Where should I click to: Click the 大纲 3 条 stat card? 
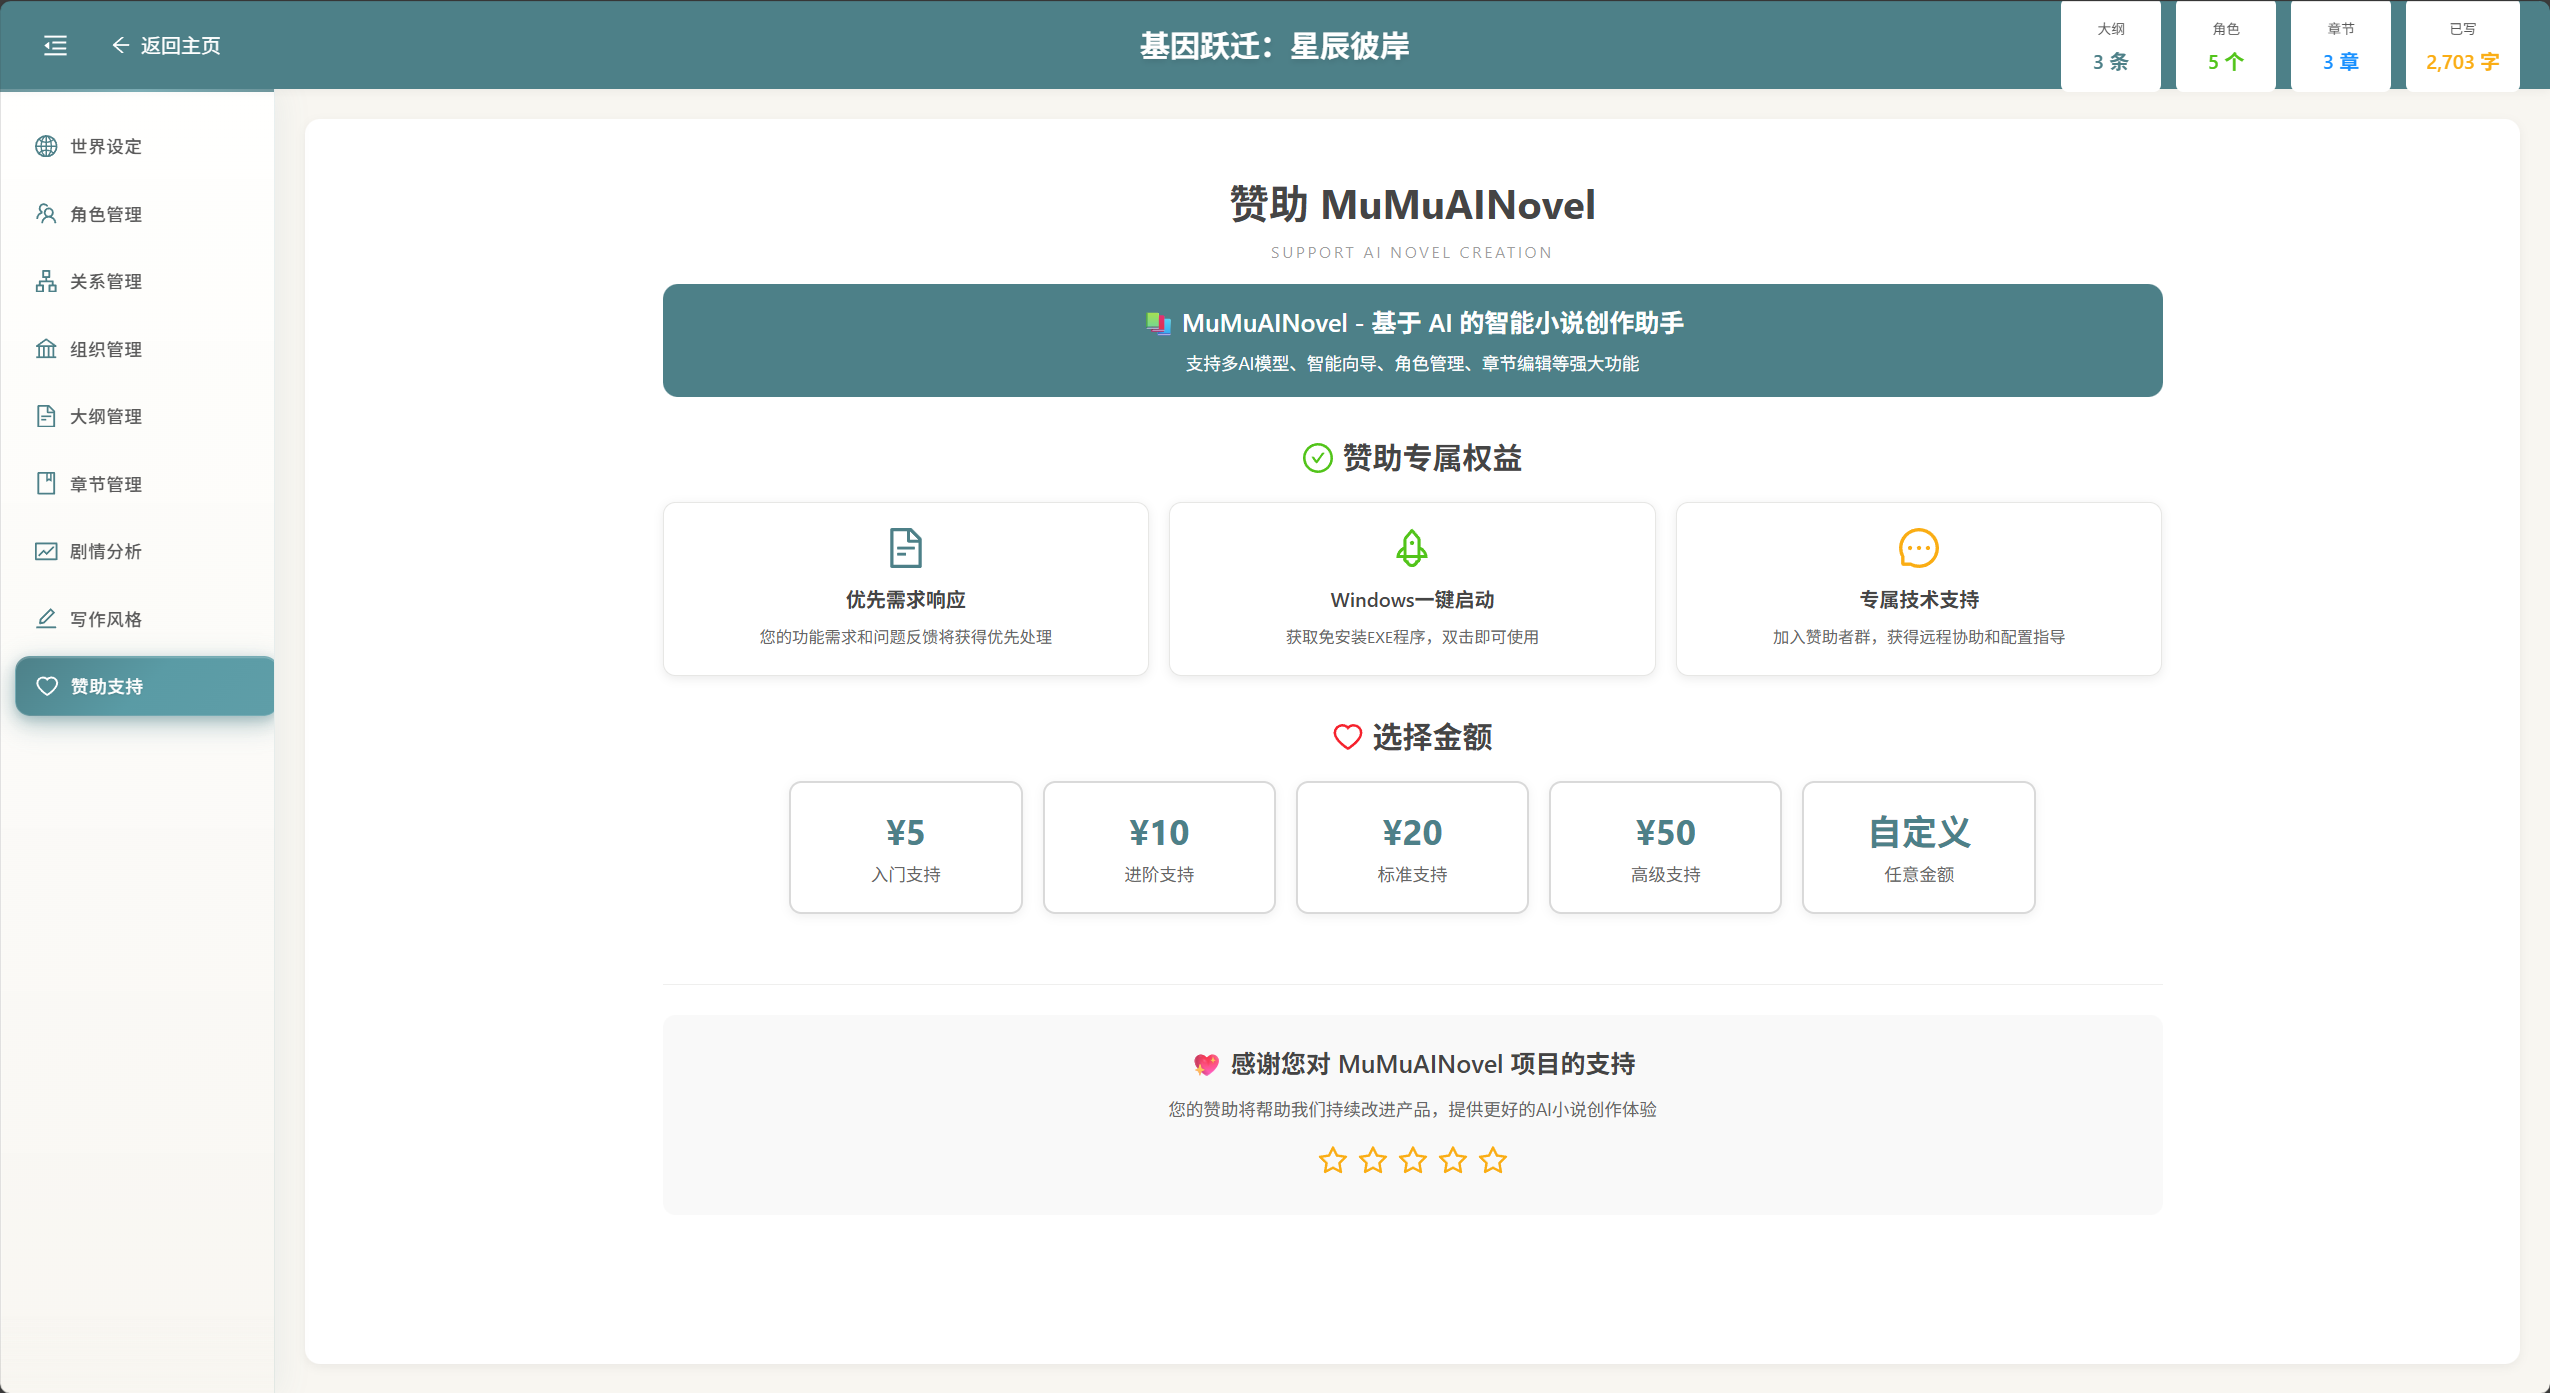click(2111, 47)
